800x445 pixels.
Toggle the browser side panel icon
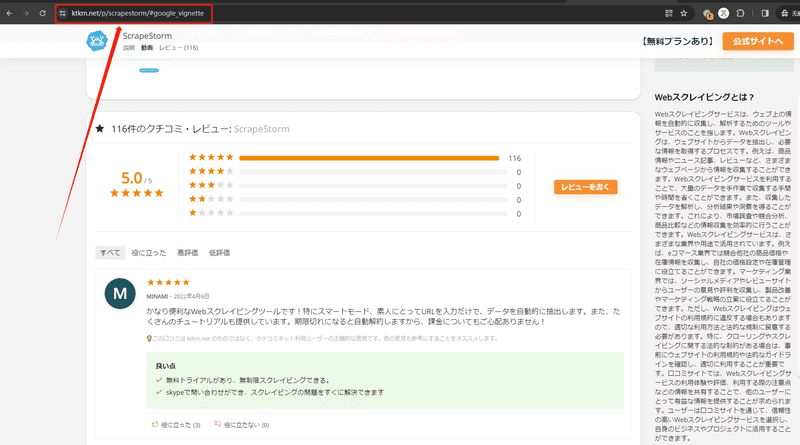765,13
